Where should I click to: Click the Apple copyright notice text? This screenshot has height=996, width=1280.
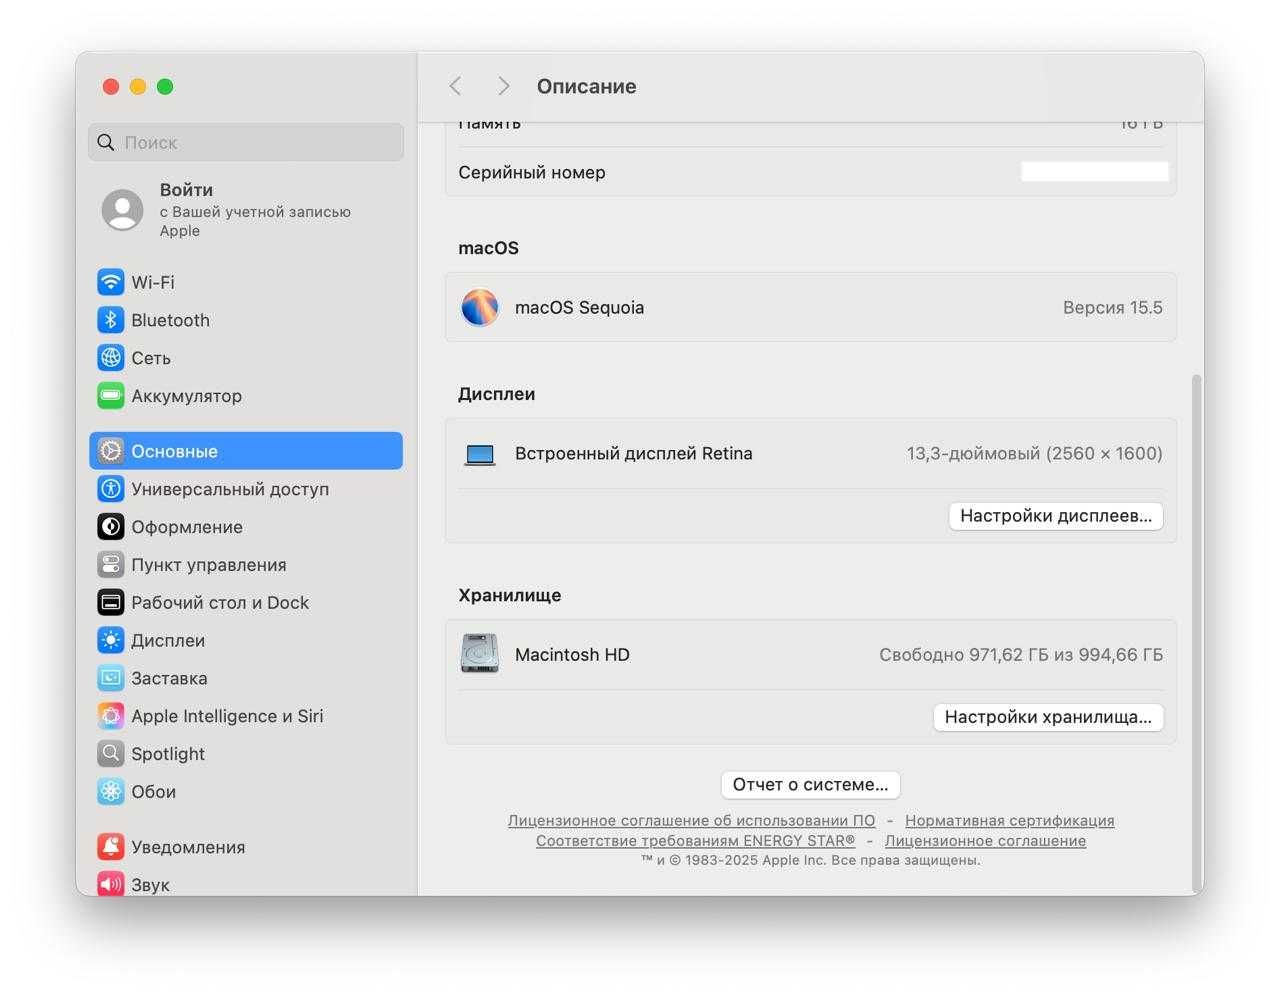tap(810, 860)
